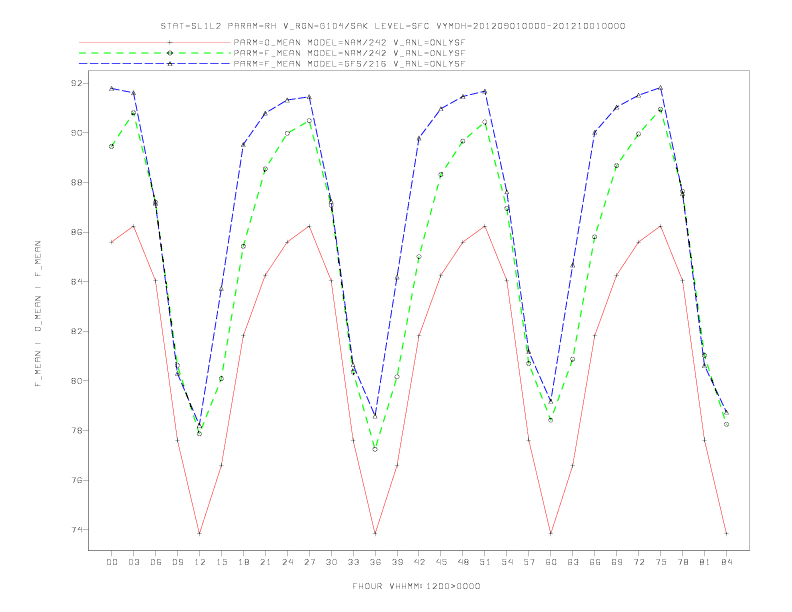Click x-axis hour label 03

coord(133,562)
